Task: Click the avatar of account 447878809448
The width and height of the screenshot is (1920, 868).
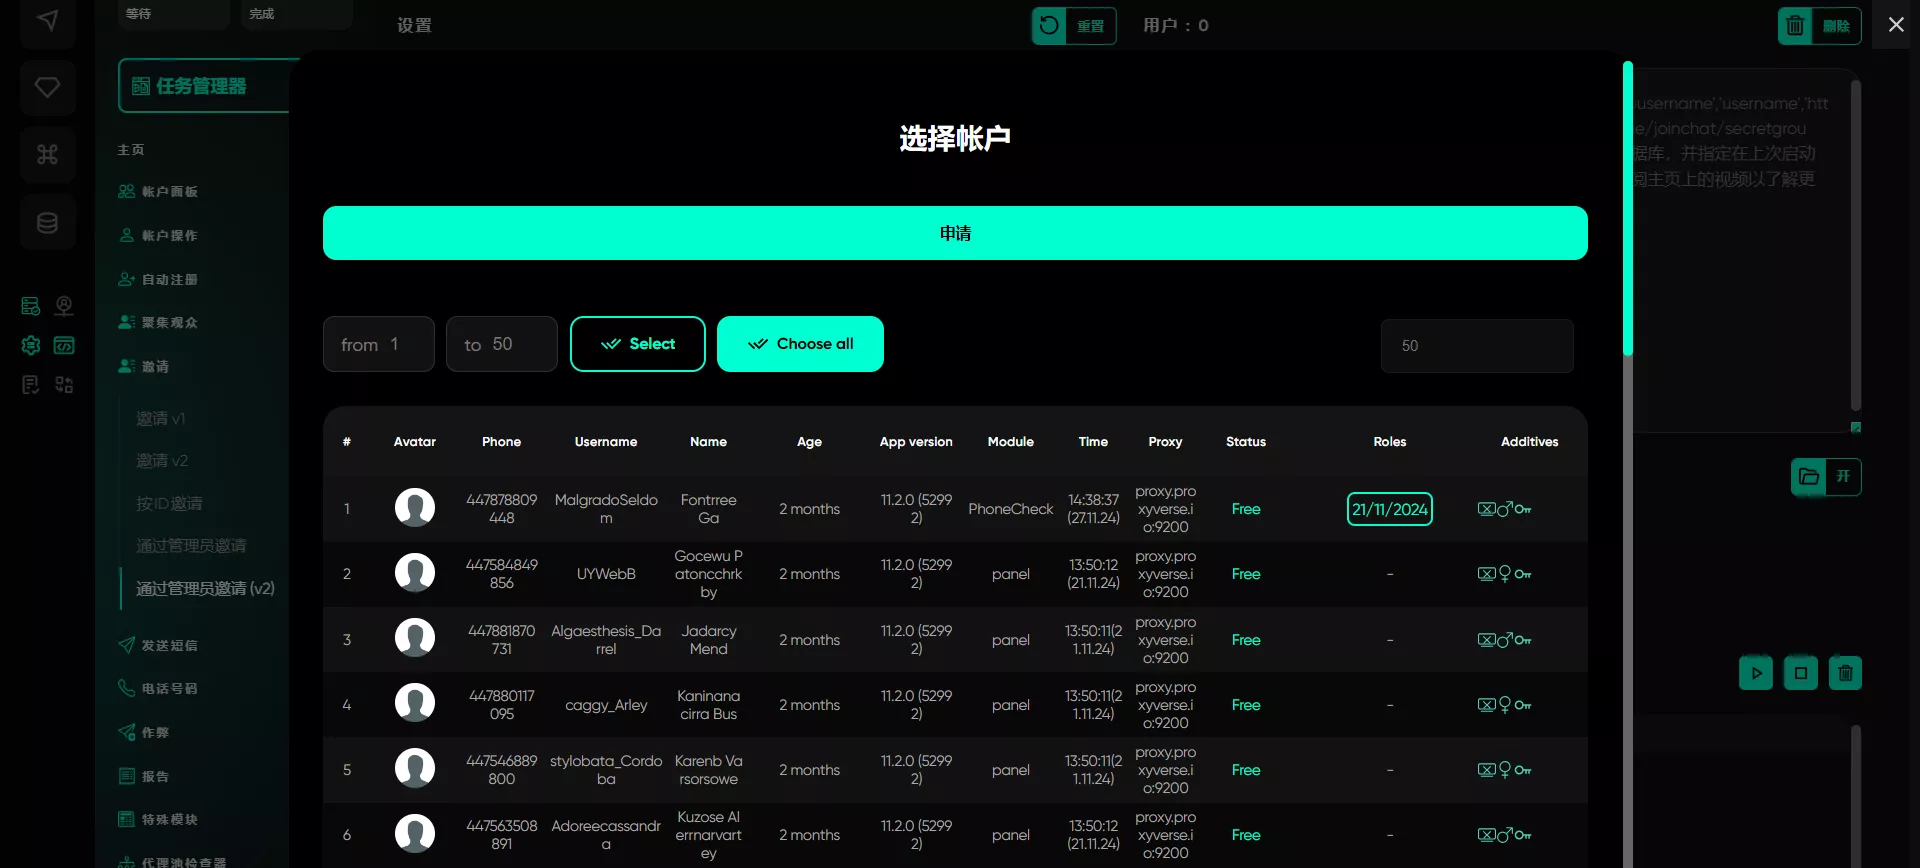Action: (415, 508)
